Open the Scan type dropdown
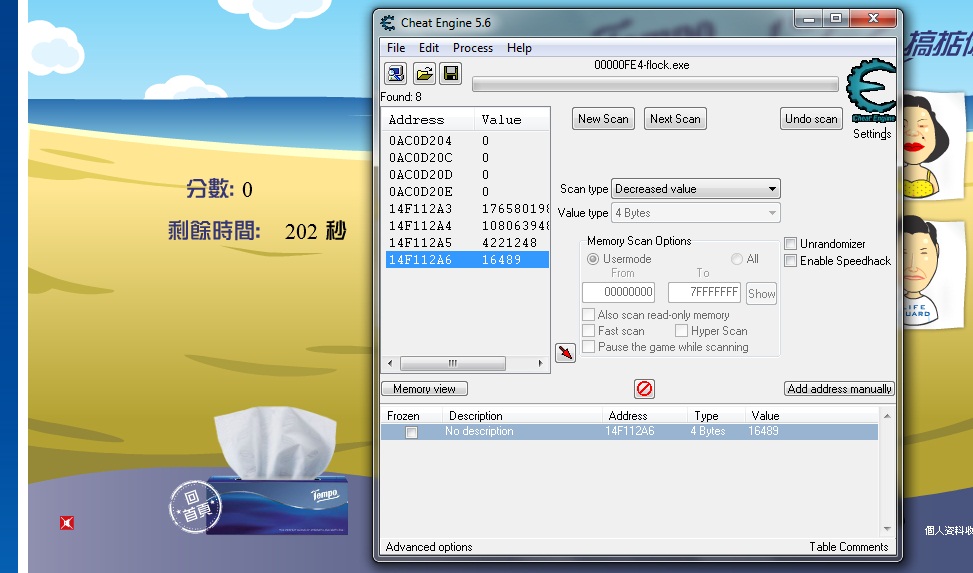The width and height of the screenshot is (973, 573). (696, 189)
